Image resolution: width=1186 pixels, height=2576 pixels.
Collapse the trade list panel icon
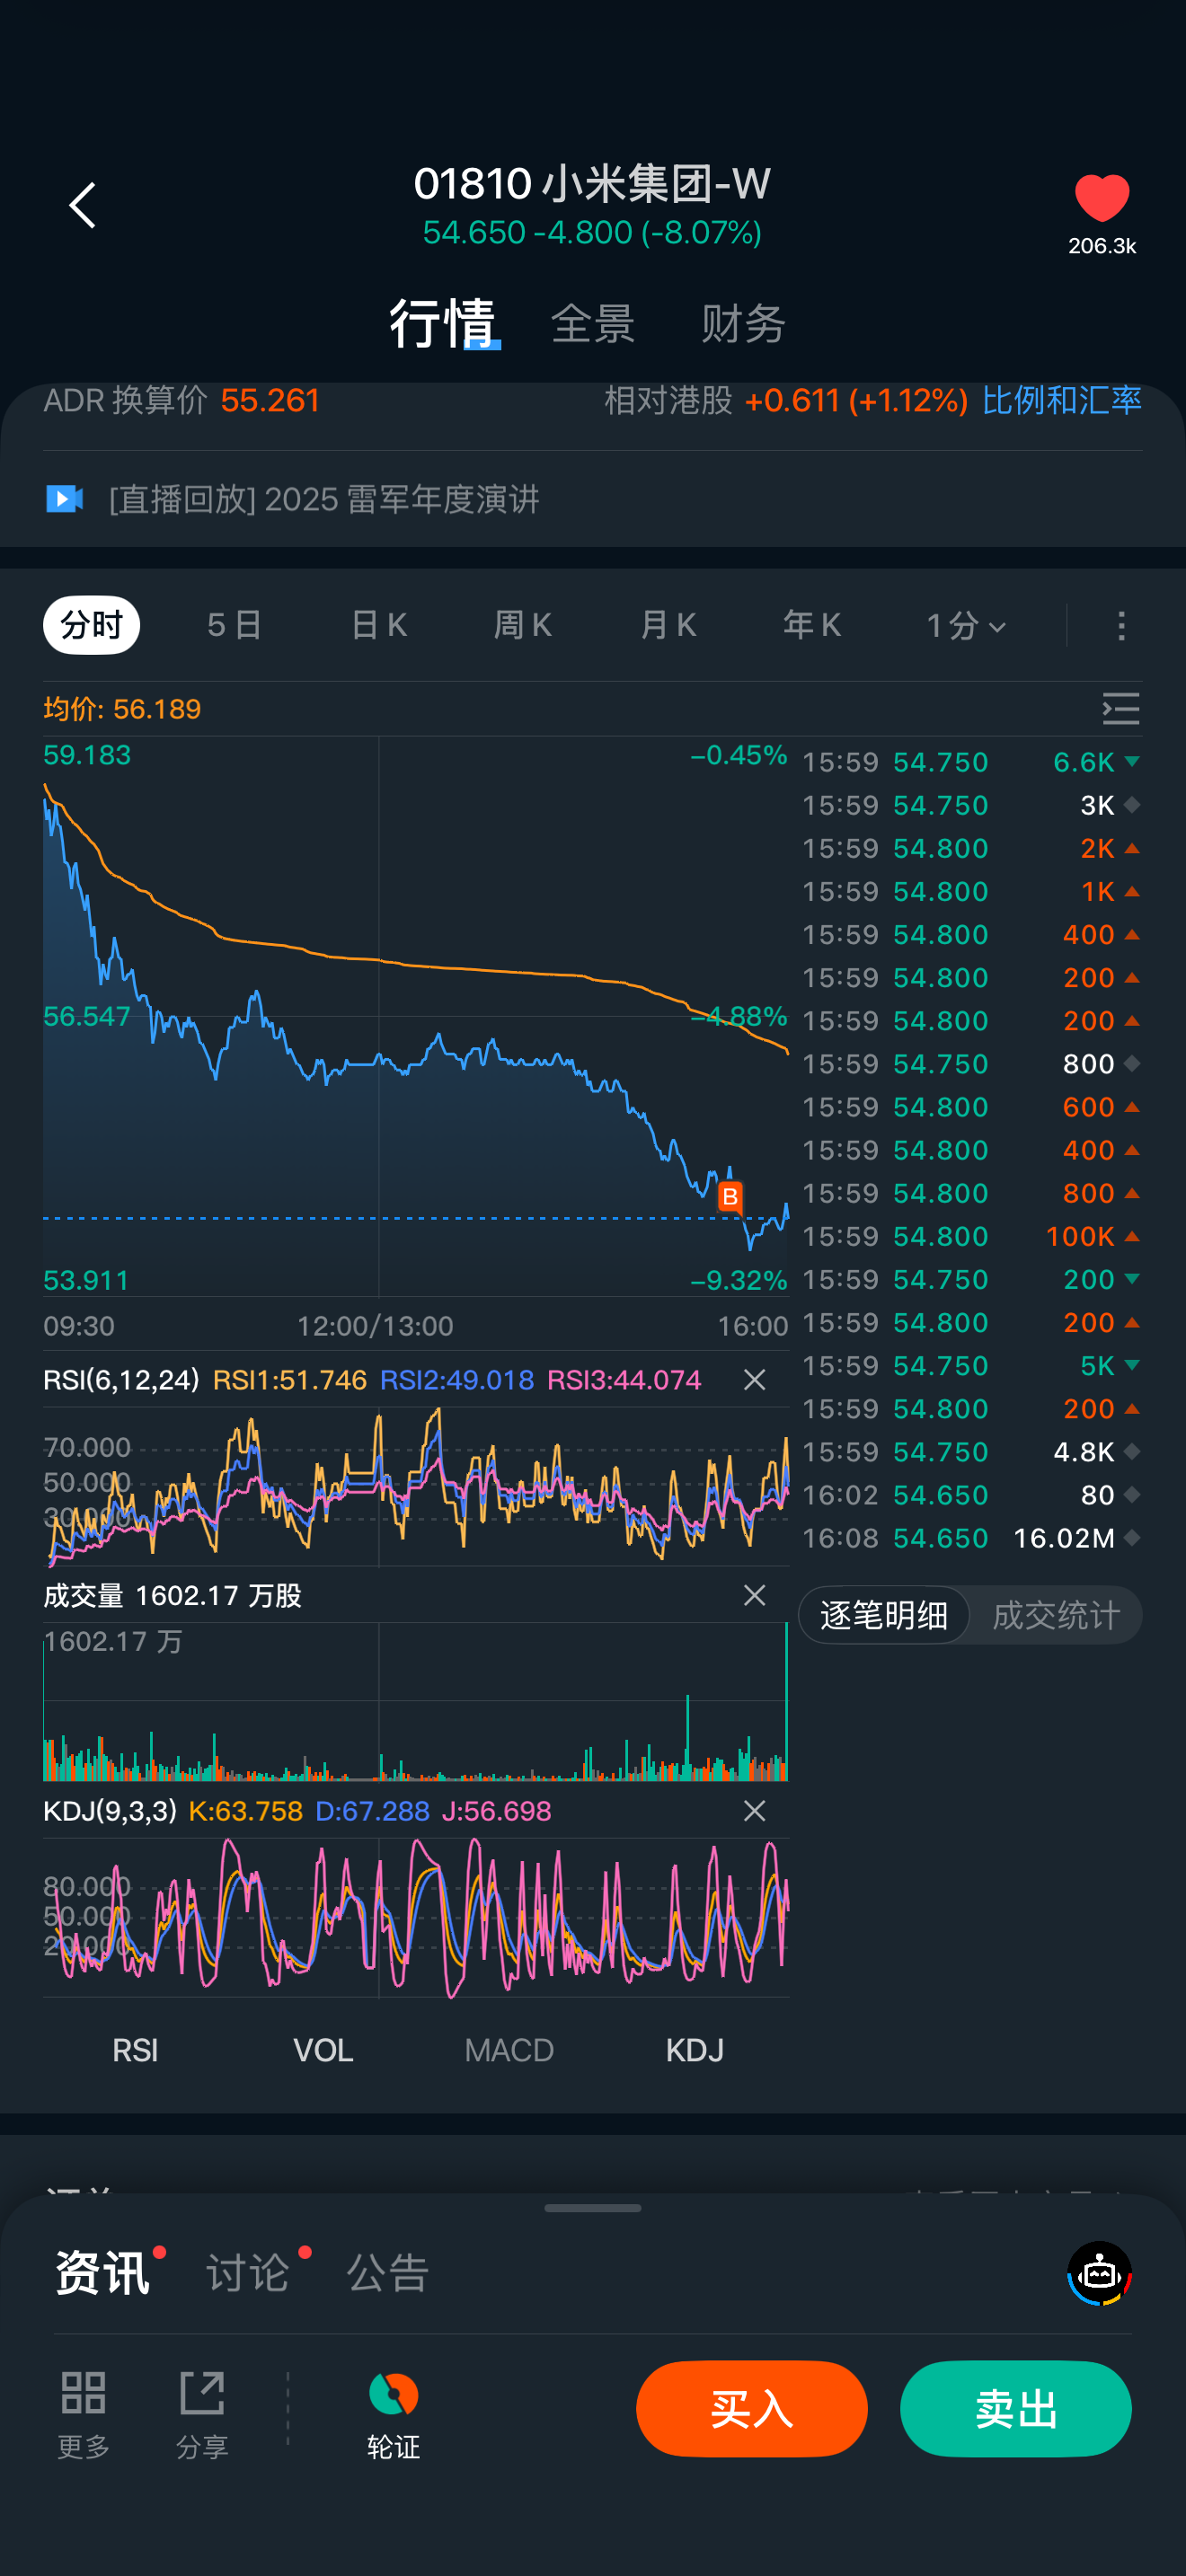(1121, 709)
